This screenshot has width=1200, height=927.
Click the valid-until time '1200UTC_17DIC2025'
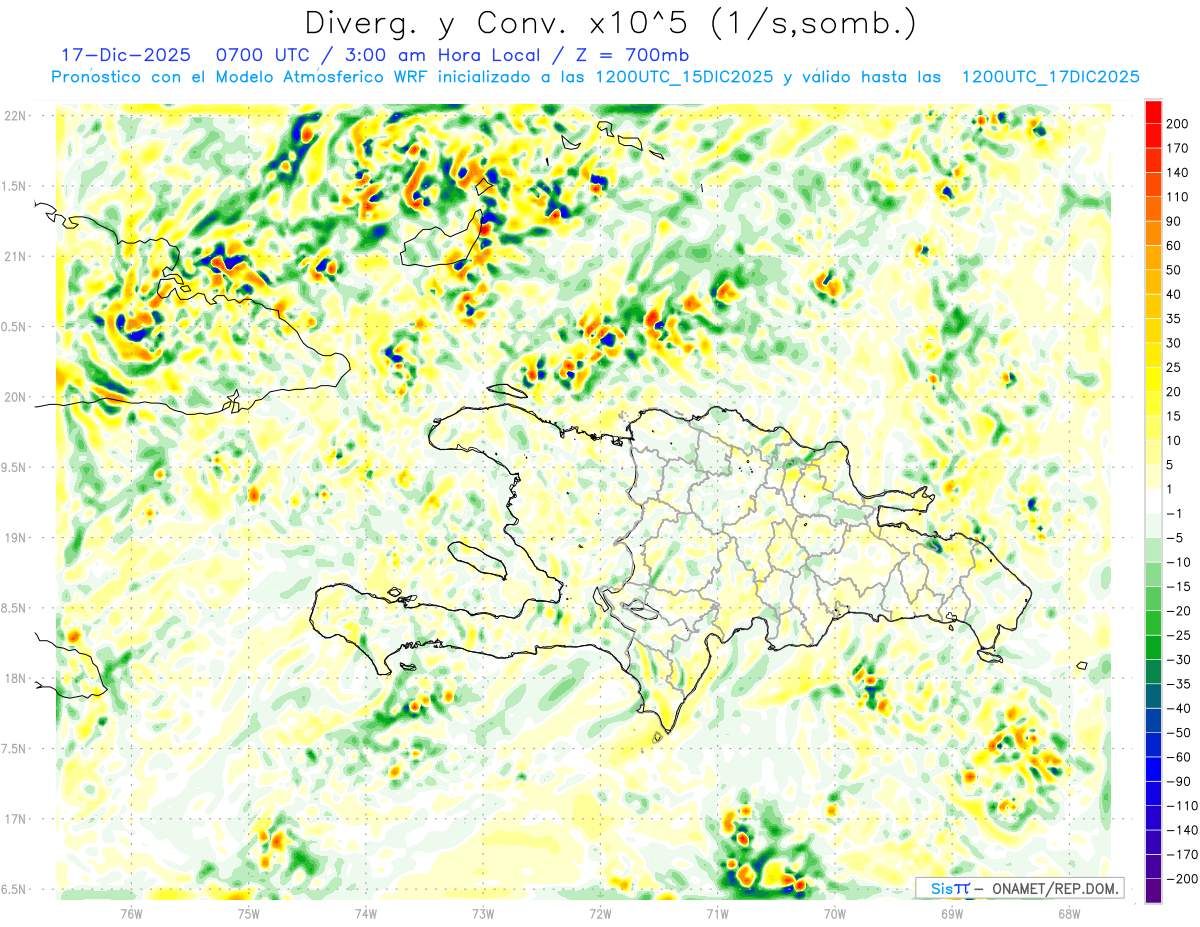tap(1050, 76)
